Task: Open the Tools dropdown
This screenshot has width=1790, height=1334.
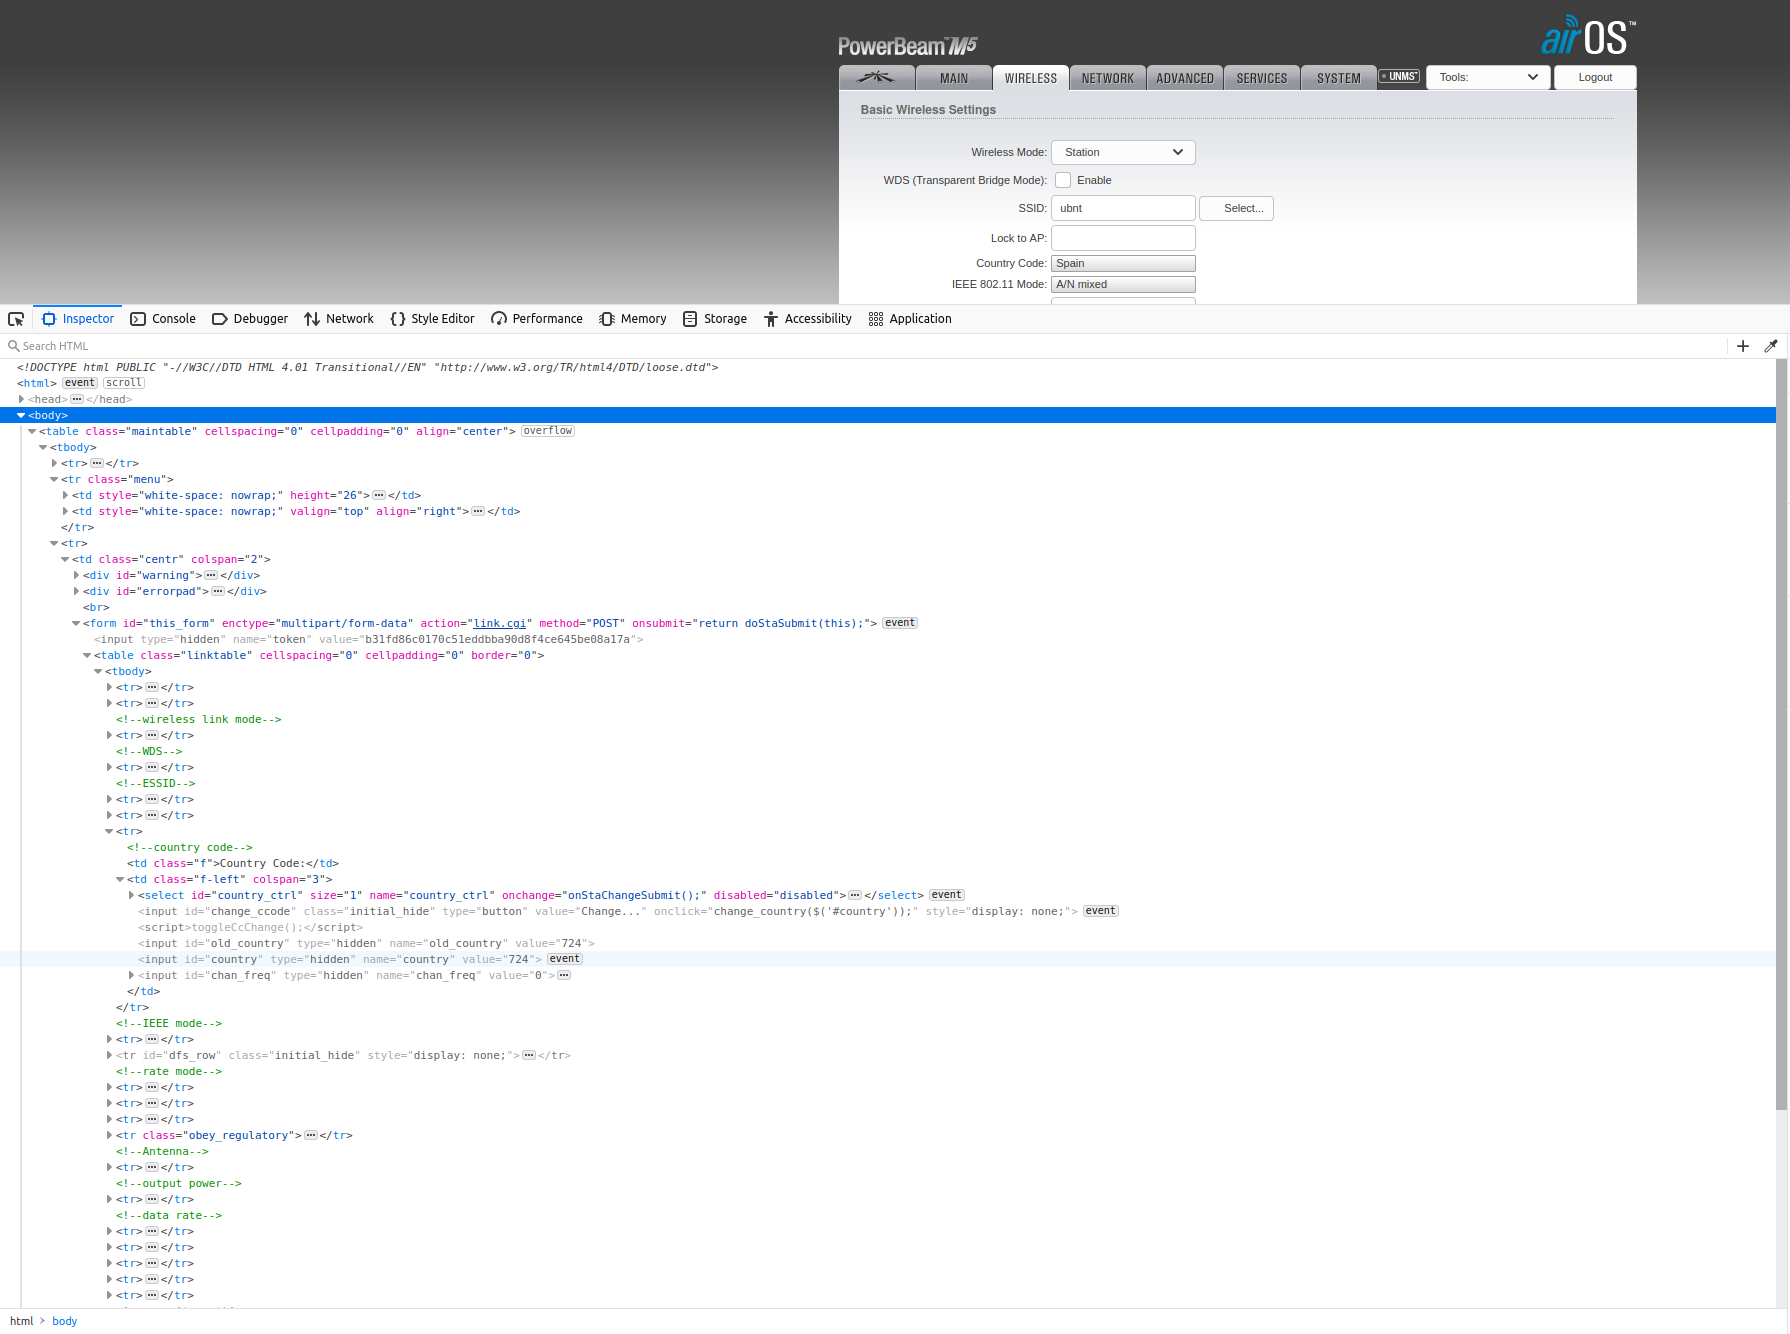Action: coord(1488,77)
